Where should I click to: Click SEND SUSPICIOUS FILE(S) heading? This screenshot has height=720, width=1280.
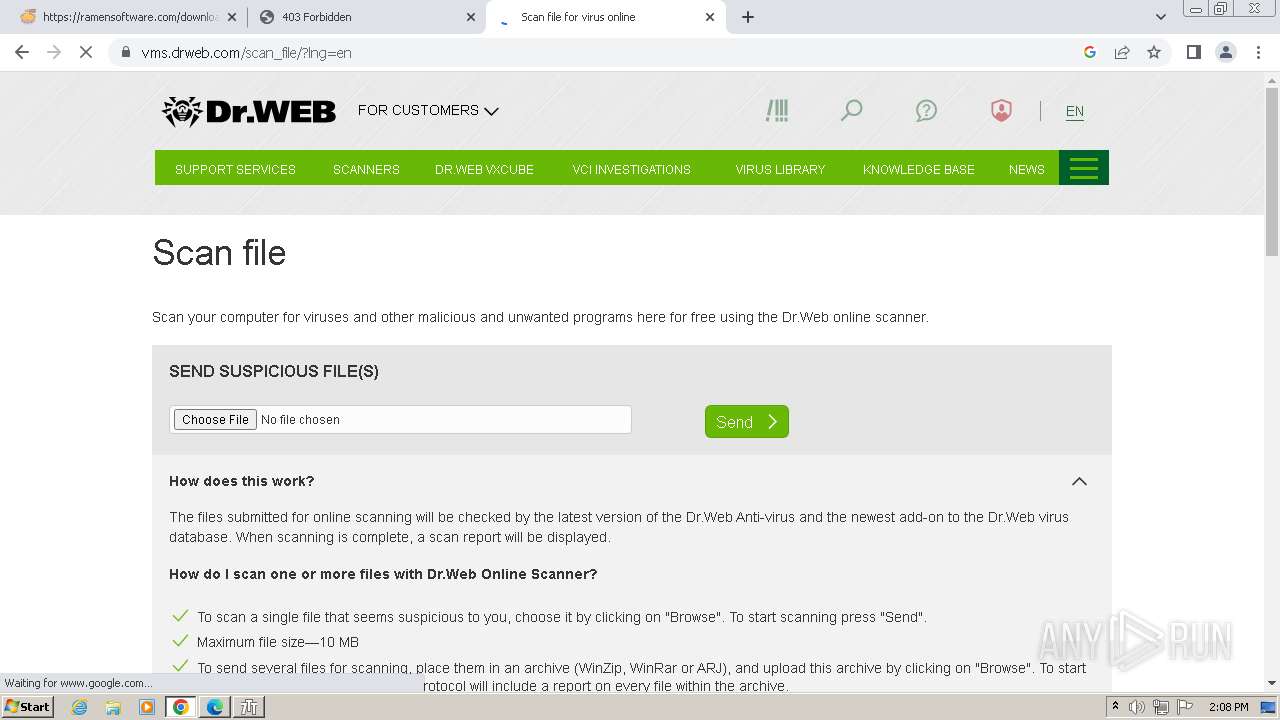click(x=274, y=371)
